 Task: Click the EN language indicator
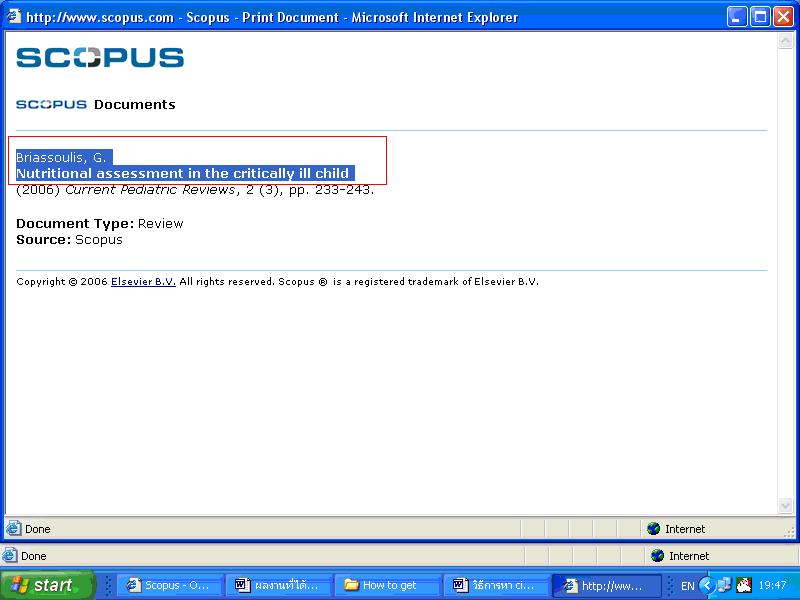pyautogui.click(x=687, y=586)
